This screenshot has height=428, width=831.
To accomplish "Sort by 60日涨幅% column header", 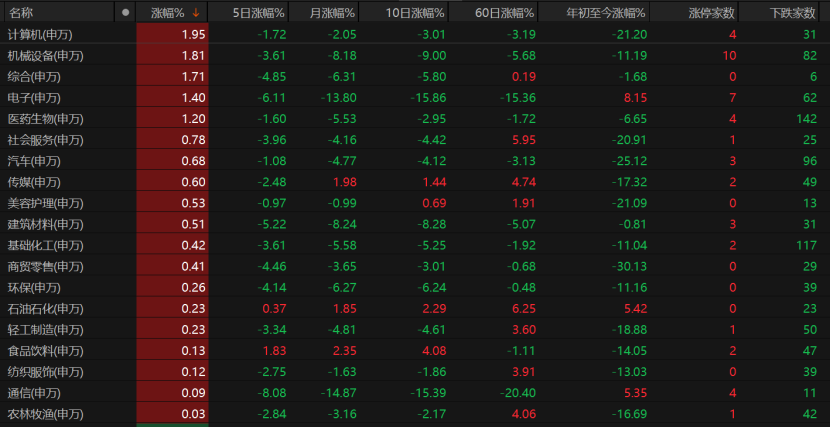I will 506,13.
